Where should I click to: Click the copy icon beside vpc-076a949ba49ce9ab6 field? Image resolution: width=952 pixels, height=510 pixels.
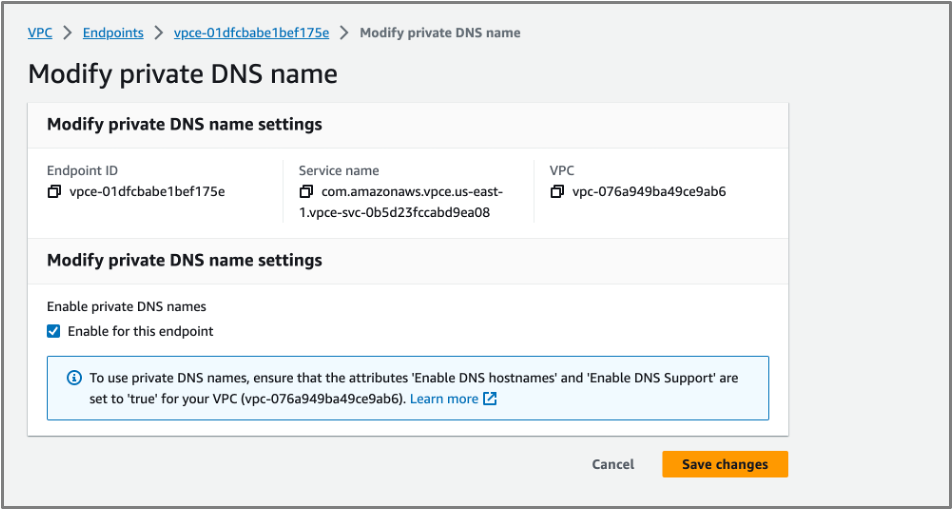pos(557,192)
